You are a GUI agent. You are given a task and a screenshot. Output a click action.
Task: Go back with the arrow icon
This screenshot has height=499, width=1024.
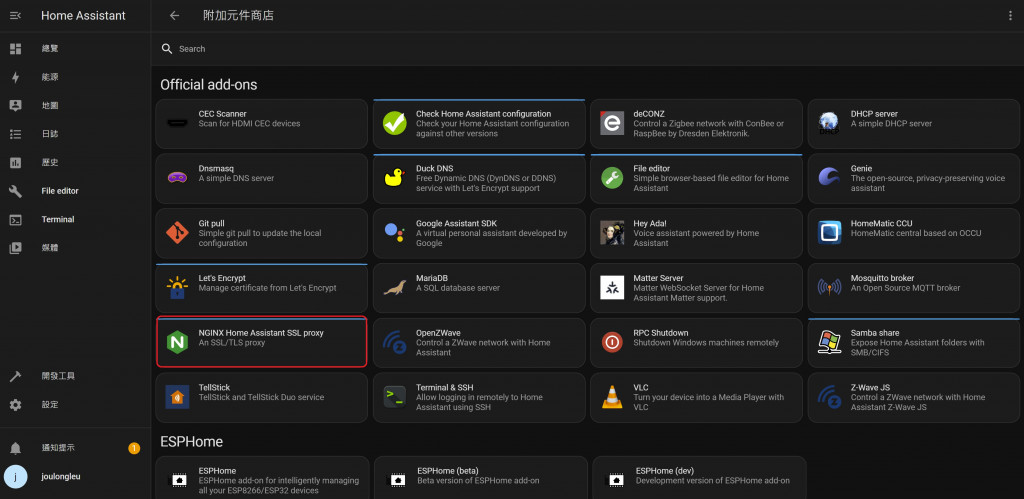pyautogui.click(x=174, y=16)
